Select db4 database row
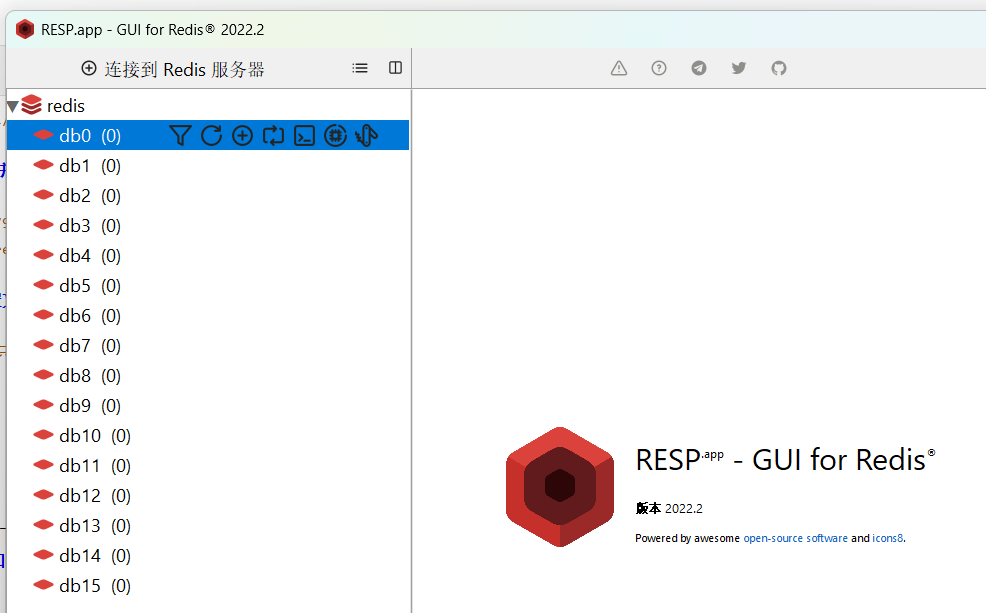986x613 pixels. point(208,256)
